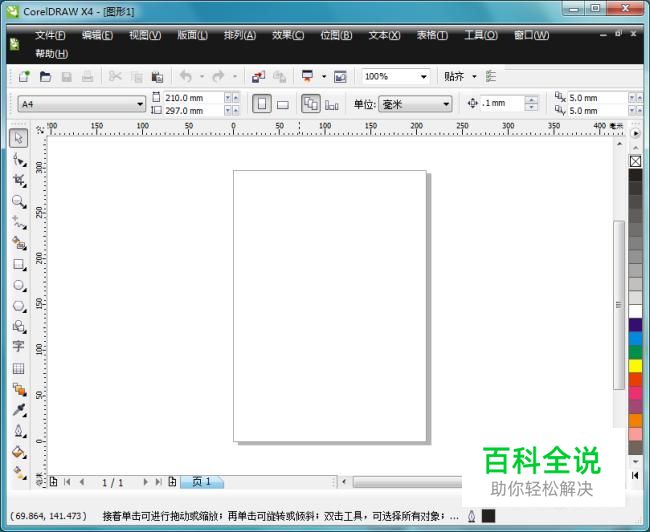This screenshot has height=532, width=650.
Task: Select the Text tool
Action: click(x=19, y=346)
